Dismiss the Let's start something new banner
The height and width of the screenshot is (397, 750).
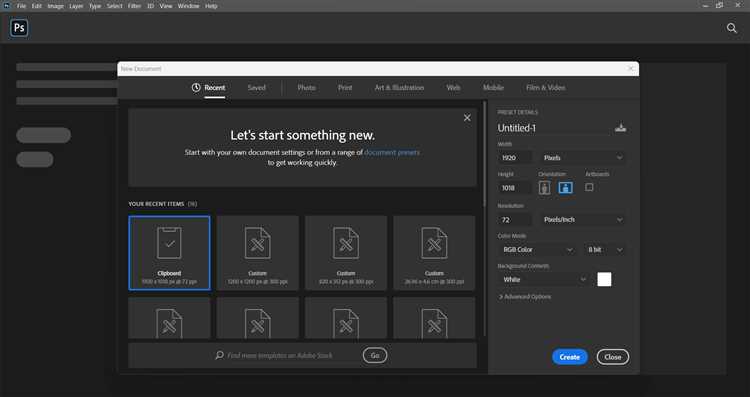click(x=467, y=118)
